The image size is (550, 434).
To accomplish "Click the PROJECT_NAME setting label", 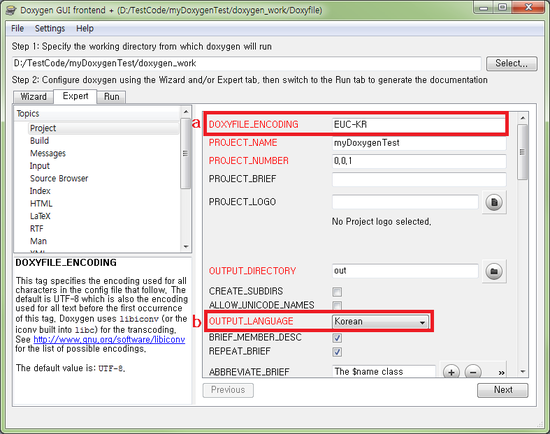I will point(243,143).
